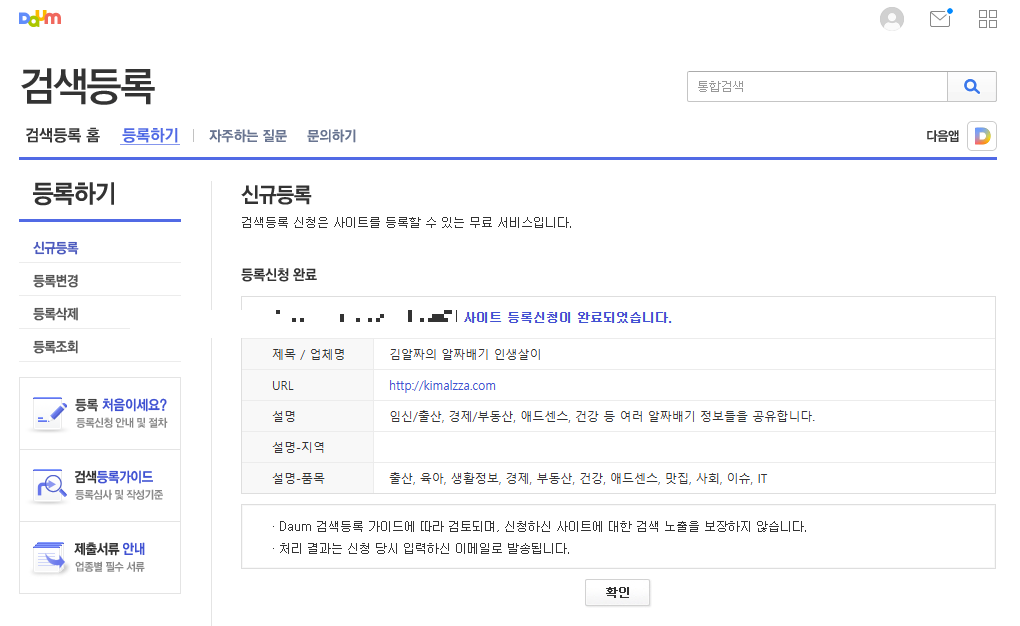Click the search magnifier icon
The image size is (1020, 626).
pos(971,86)
